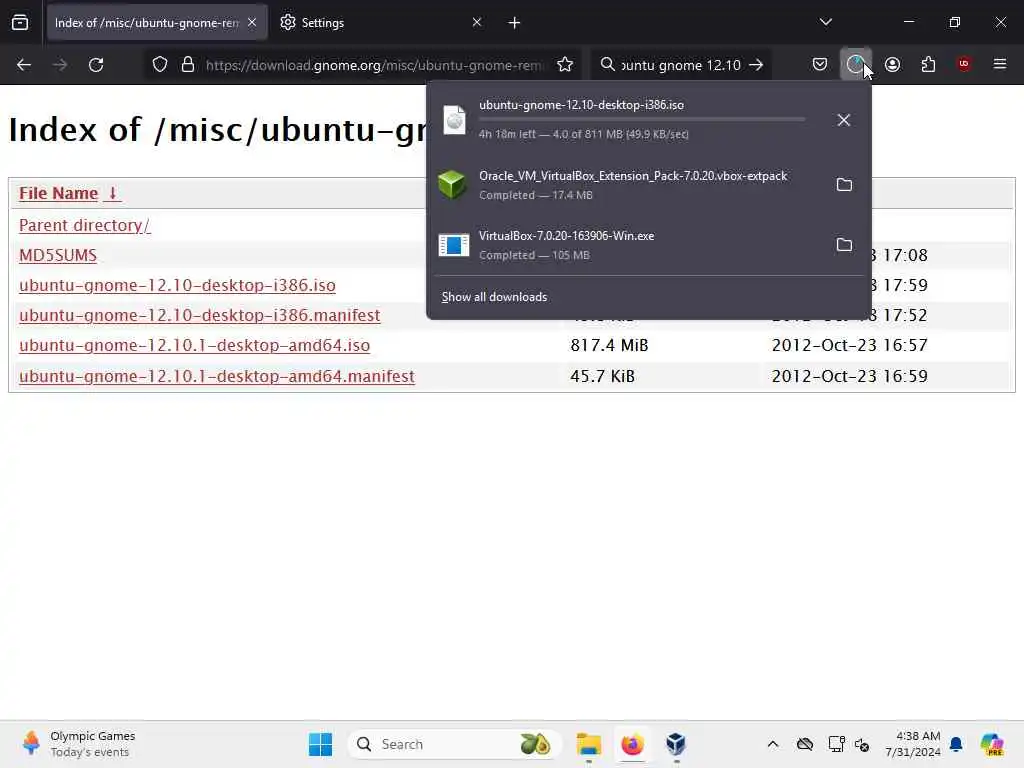Open Parent directory link

click(84, 225)
